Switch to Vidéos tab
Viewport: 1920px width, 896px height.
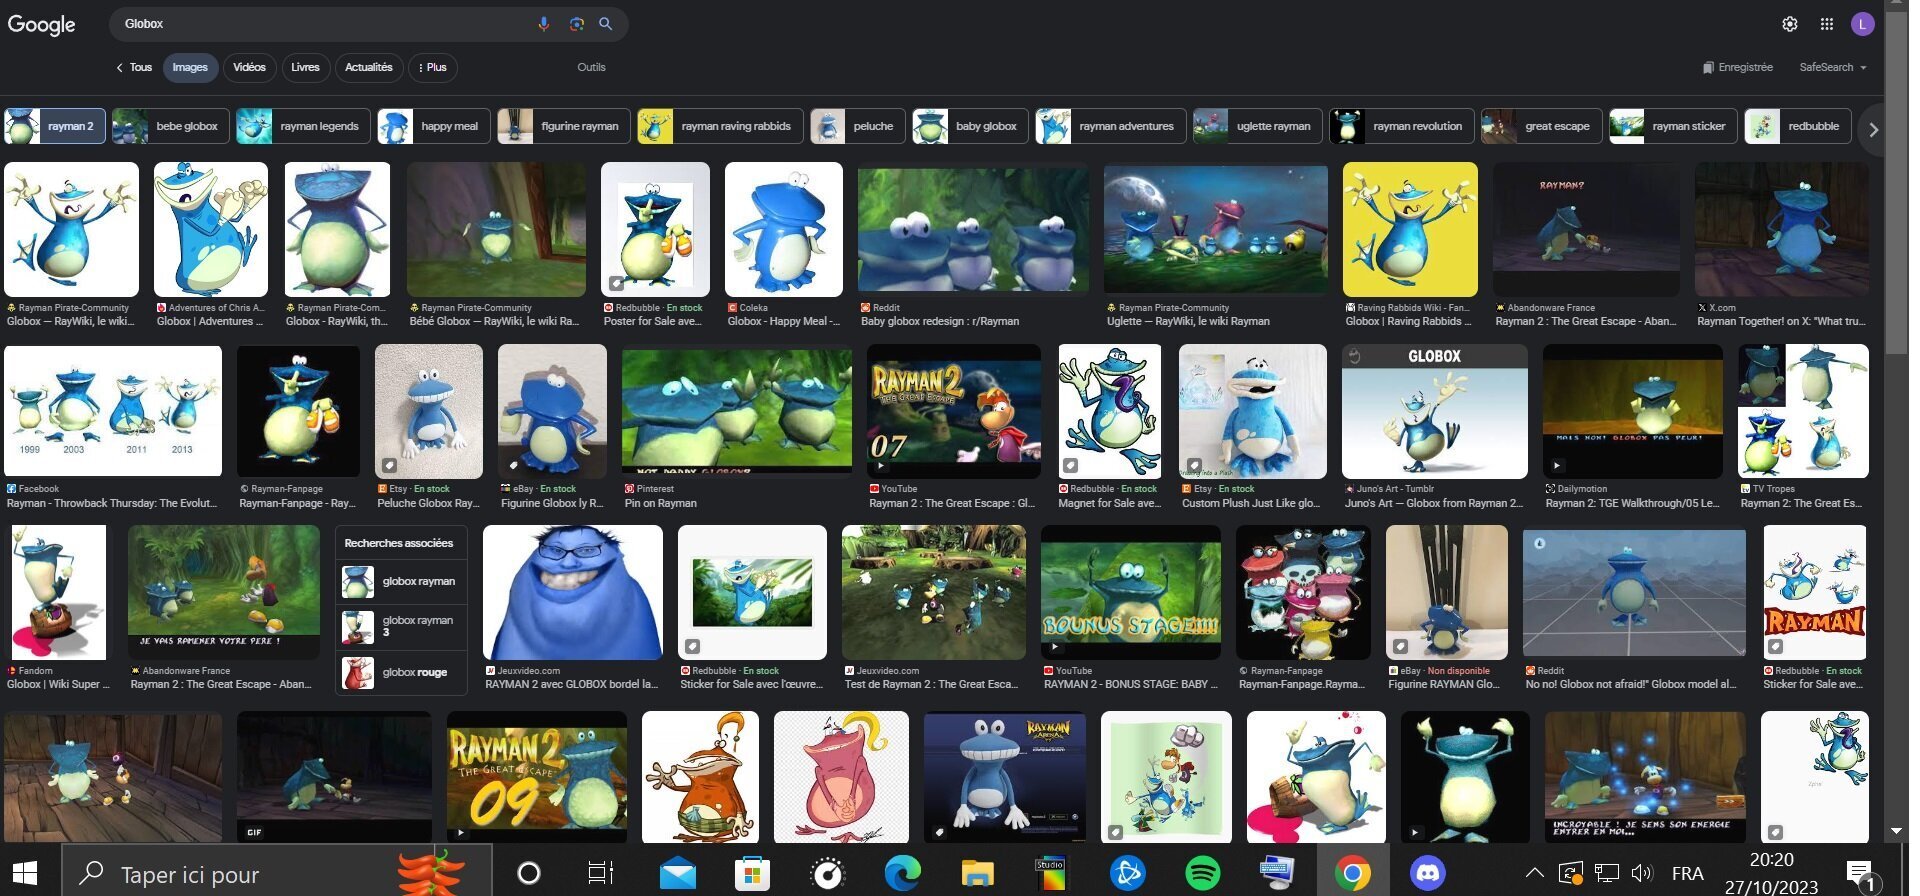(x=249, y=67)
